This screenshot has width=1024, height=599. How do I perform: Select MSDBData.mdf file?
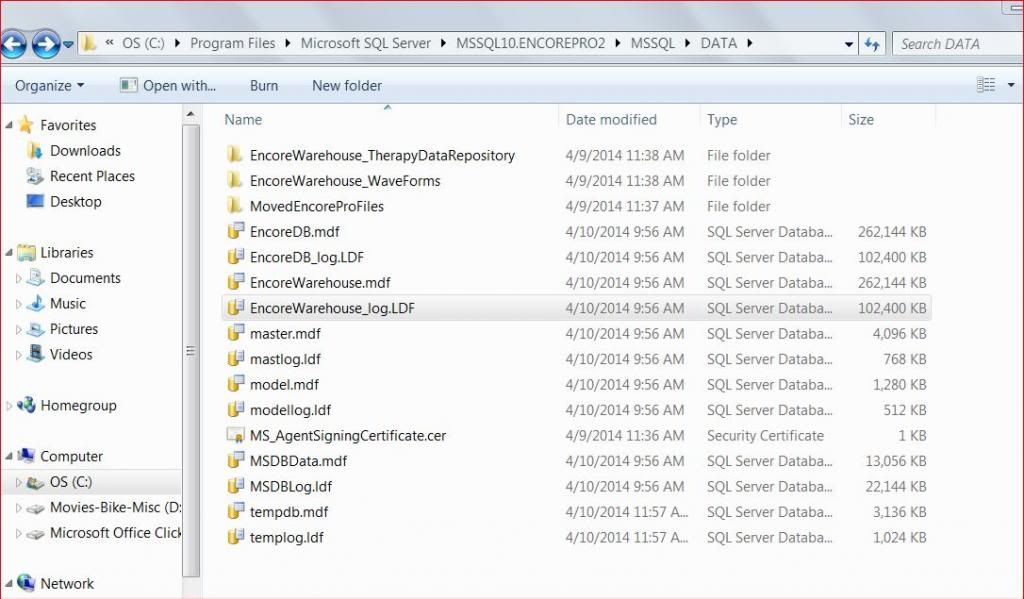[298, 461]
